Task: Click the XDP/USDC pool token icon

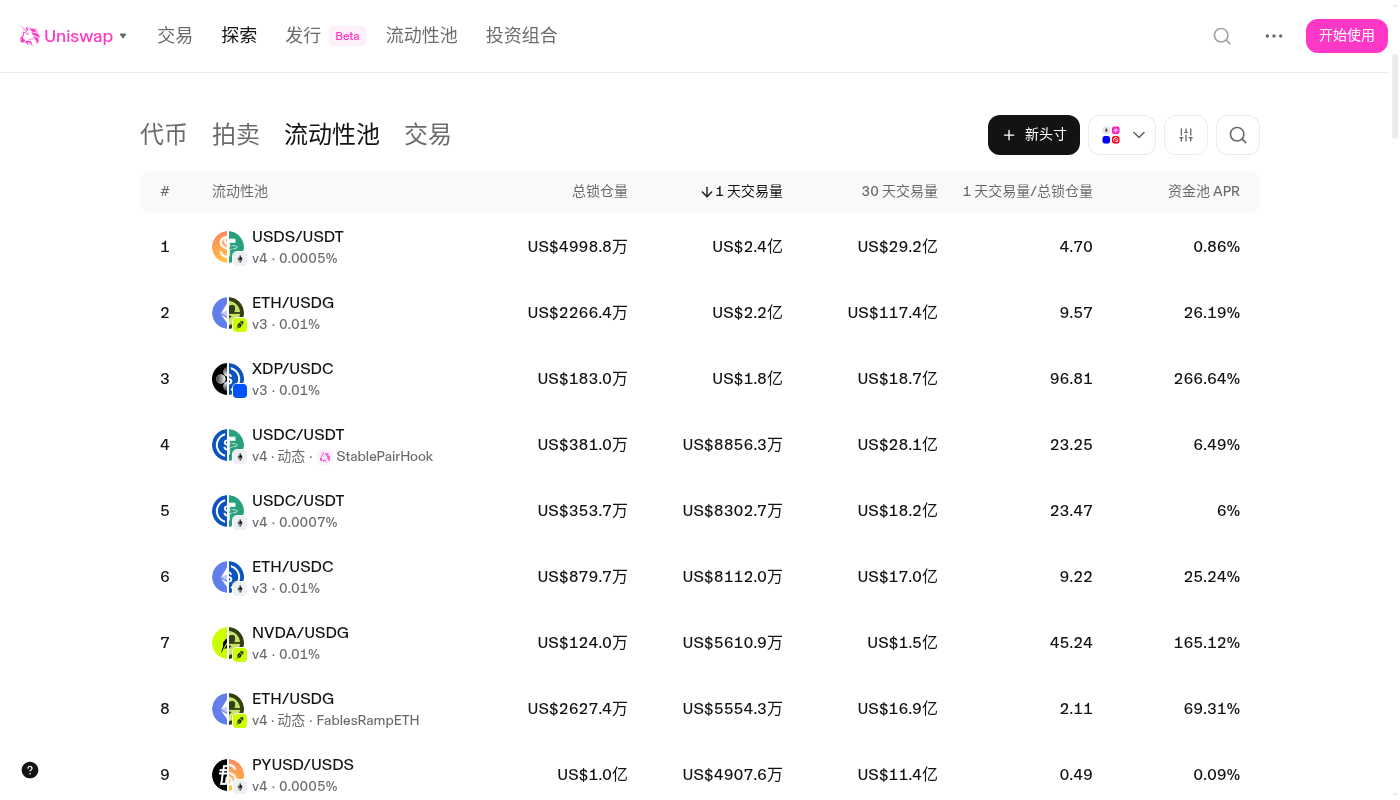Action: tap(228, 379)
